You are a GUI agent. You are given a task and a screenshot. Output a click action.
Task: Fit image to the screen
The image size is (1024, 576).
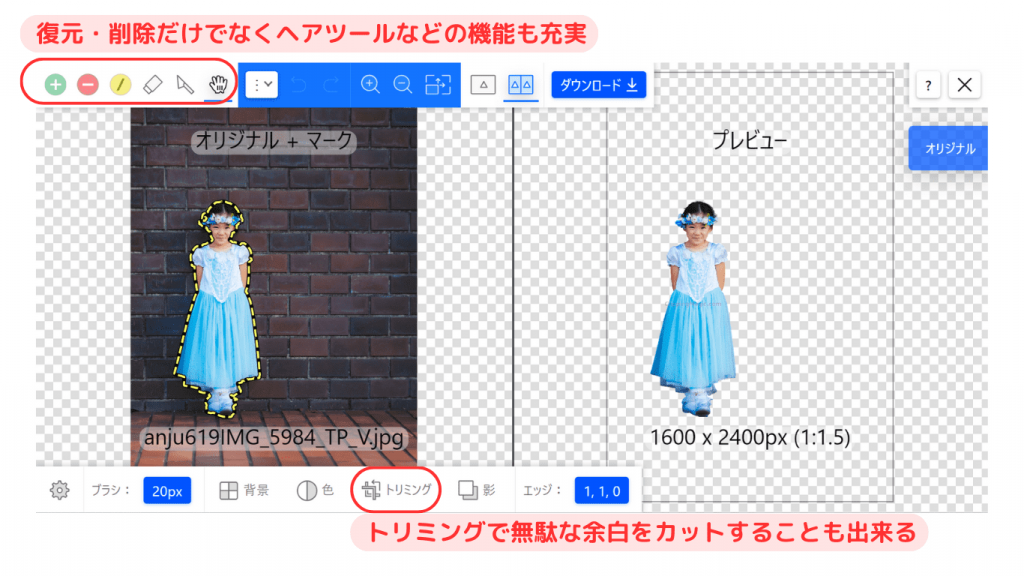click(438, 84)
